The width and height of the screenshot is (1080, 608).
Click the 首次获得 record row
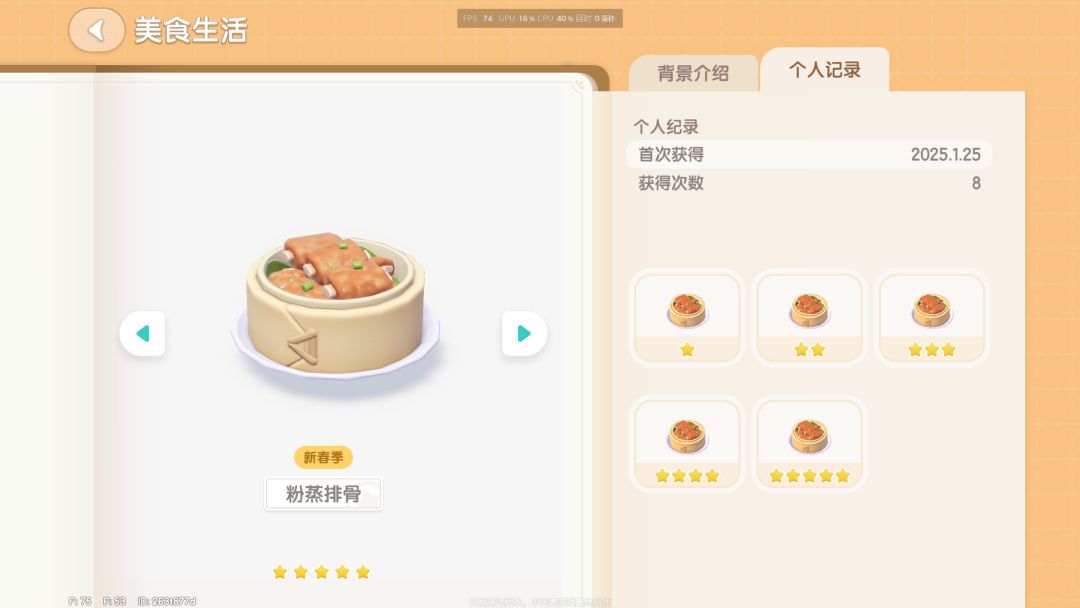coord(809,154)
